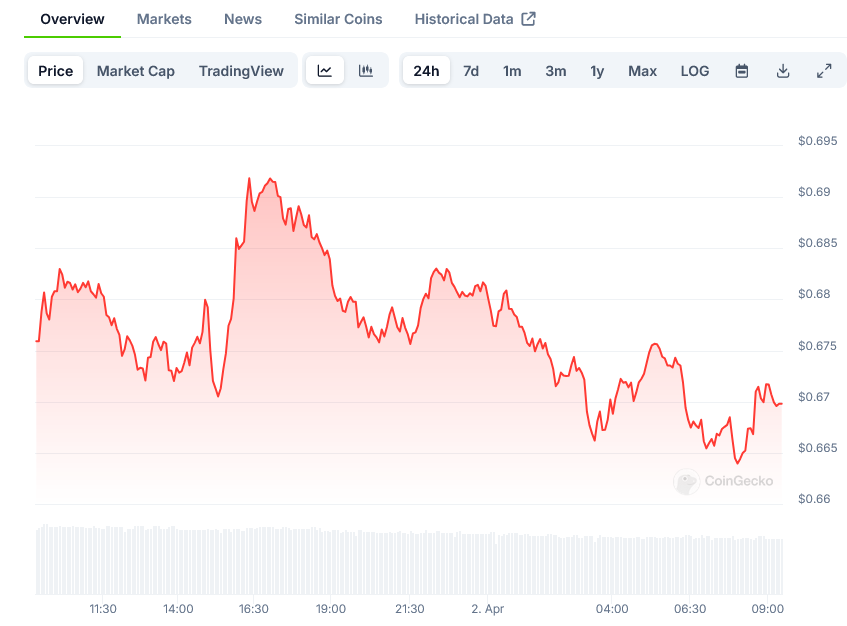The width and height of the screenshot is (847, 626).
Task: Click the $0.685 price axis label
Action: pos(817,243)
